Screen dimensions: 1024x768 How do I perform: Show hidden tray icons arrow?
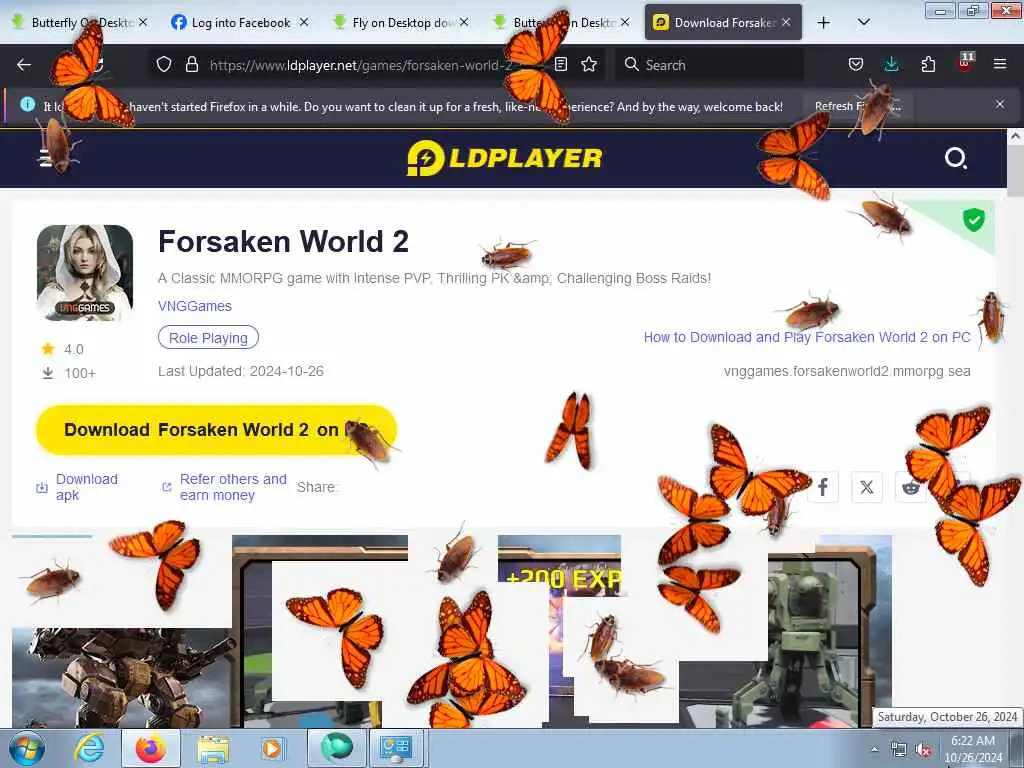(874, 750)
